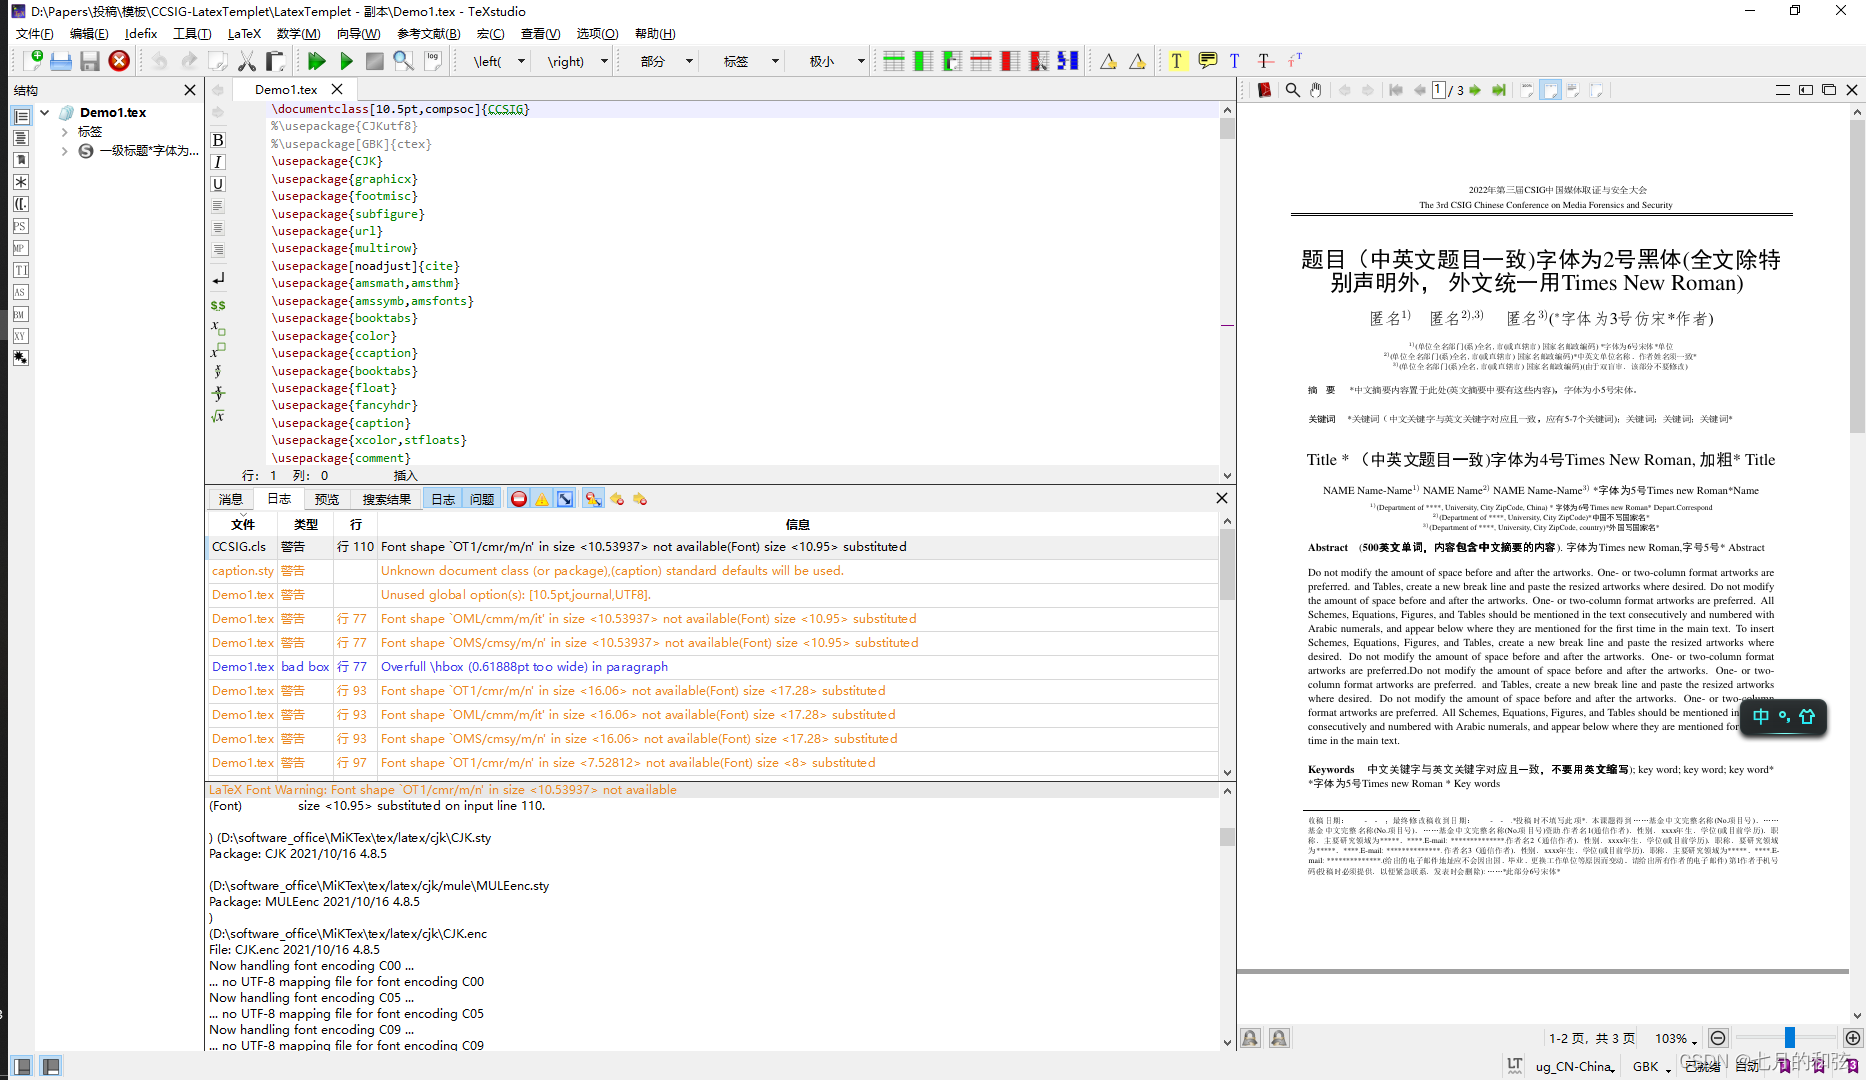1866x1080 pixels.
Task: Stop the running compilation
Action: coord(374,60)
